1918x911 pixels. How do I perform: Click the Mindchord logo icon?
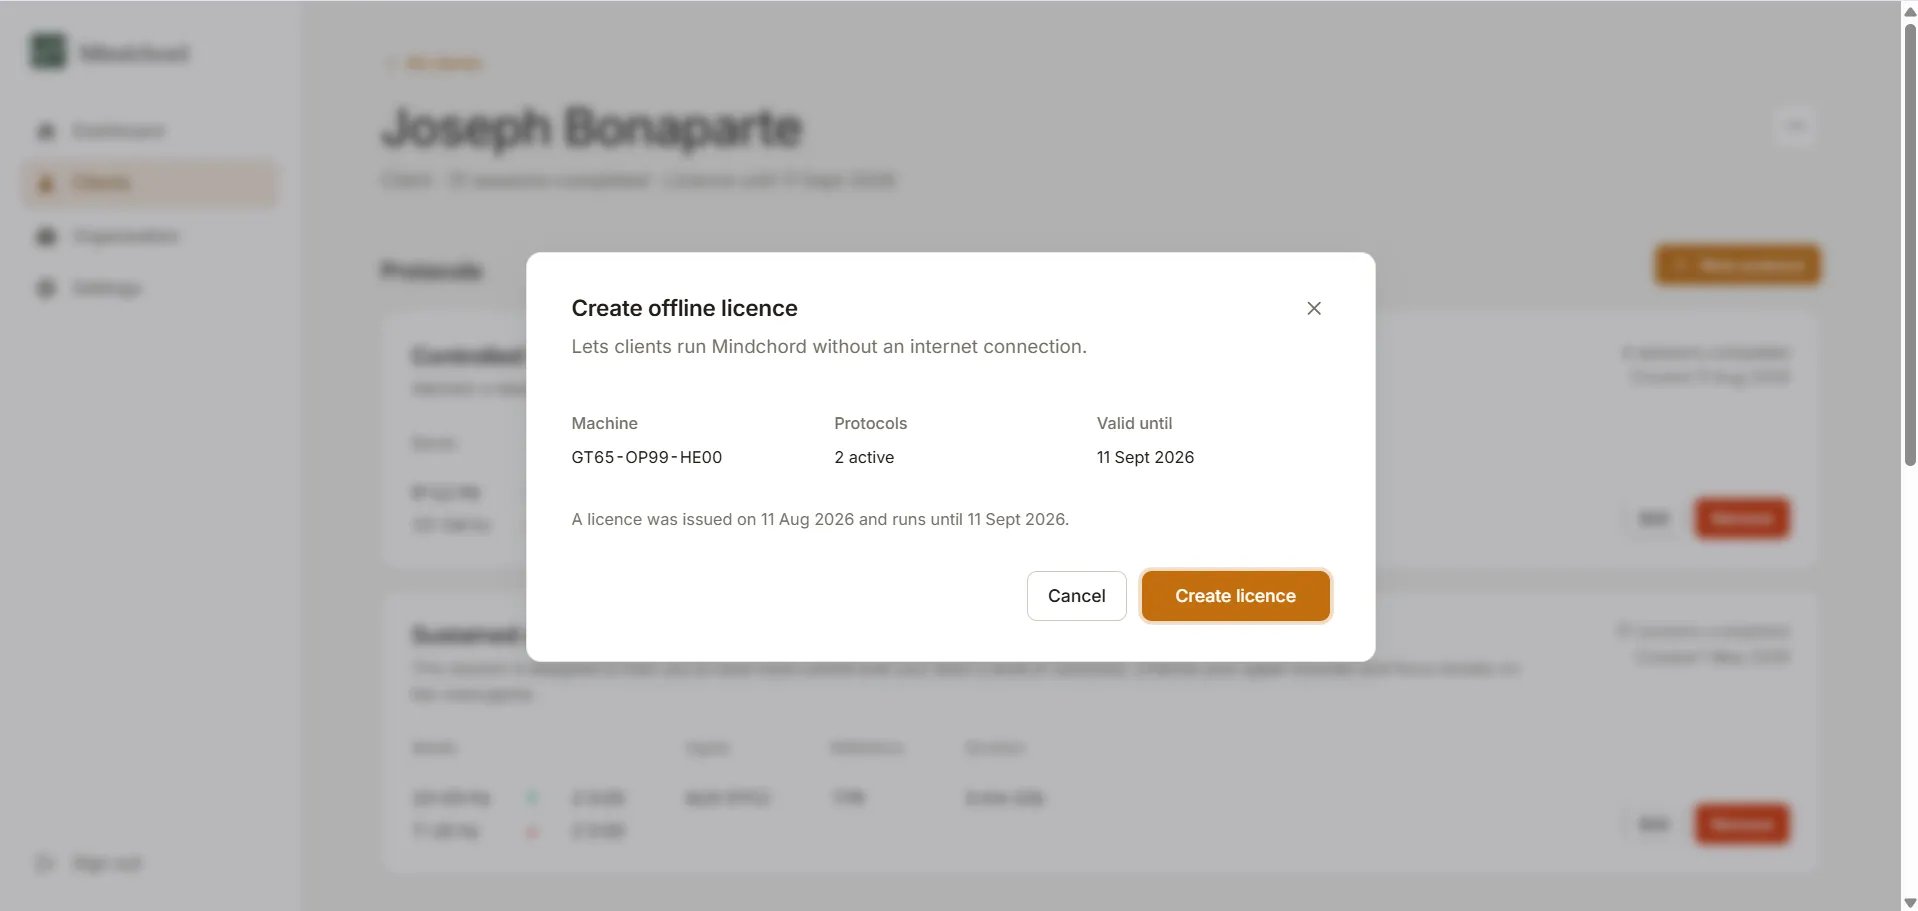48,52
